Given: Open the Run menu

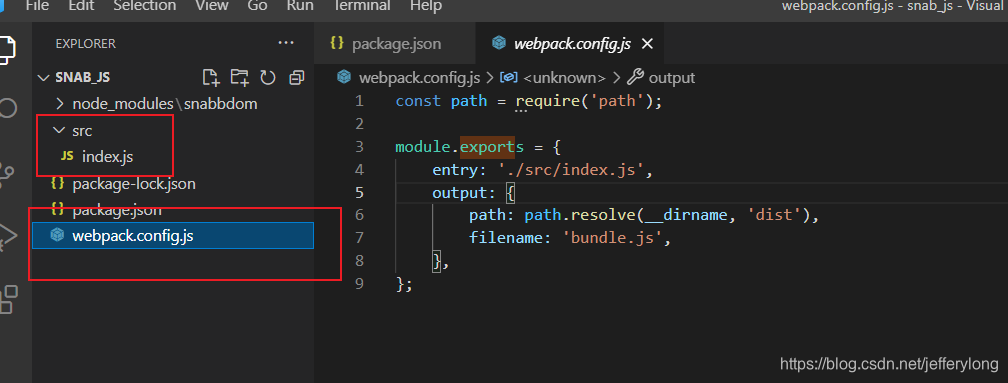Looking at the screenshot, I should click(300, 6).
